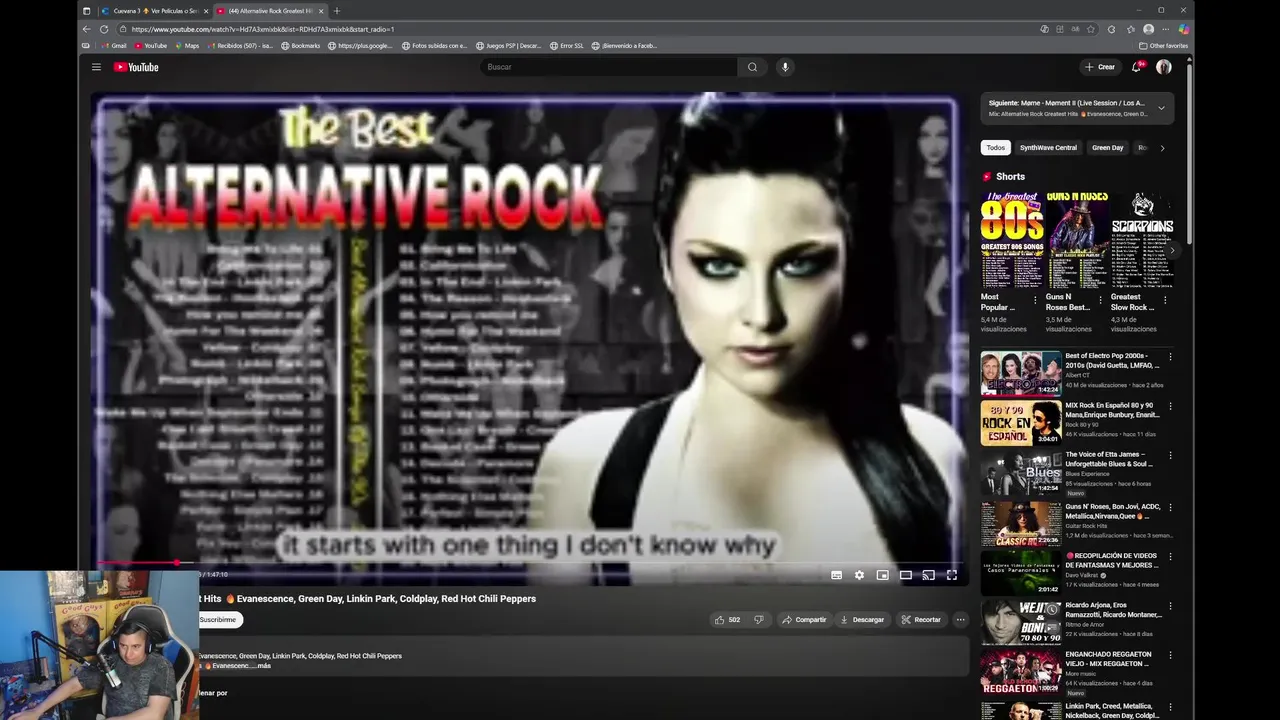Open a new browser tab
Screen dimensions: 1280x720
point(336,11)
